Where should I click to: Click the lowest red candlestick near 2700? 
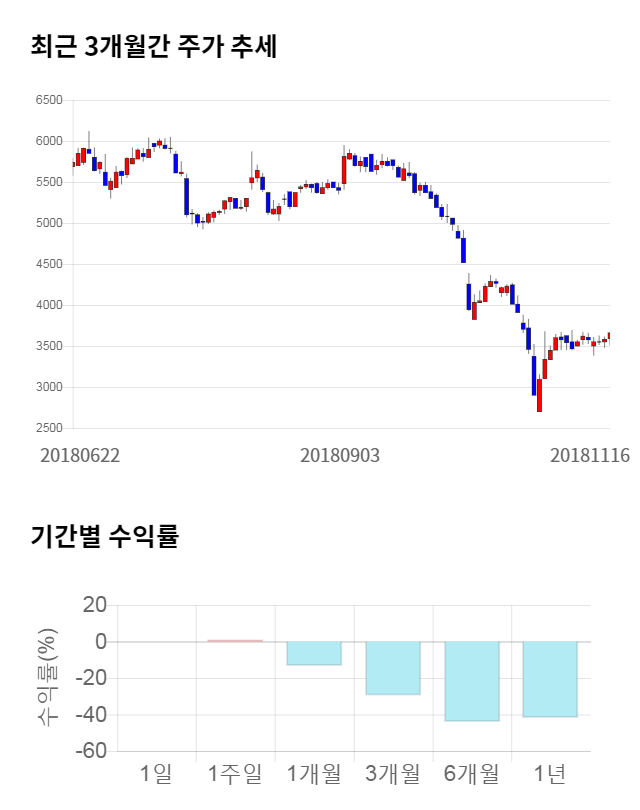click(539, 395)
